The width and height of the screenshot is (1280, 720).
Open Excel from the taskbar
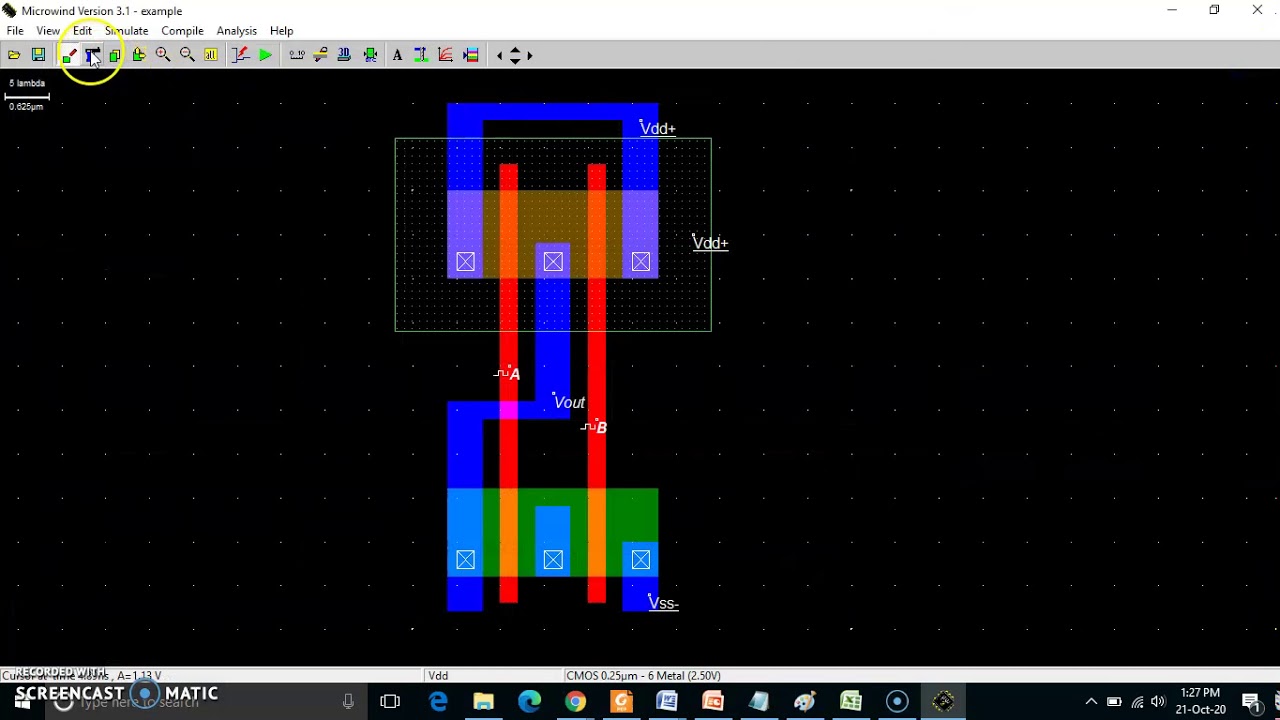coord(851,702)
